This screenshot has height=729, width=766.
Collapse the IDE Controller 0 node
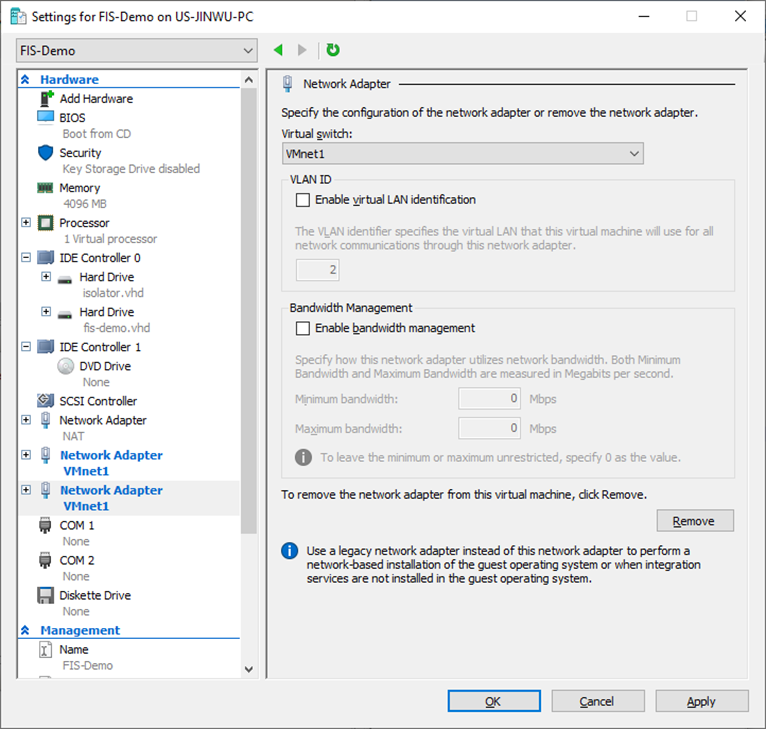tap(26, 257)
